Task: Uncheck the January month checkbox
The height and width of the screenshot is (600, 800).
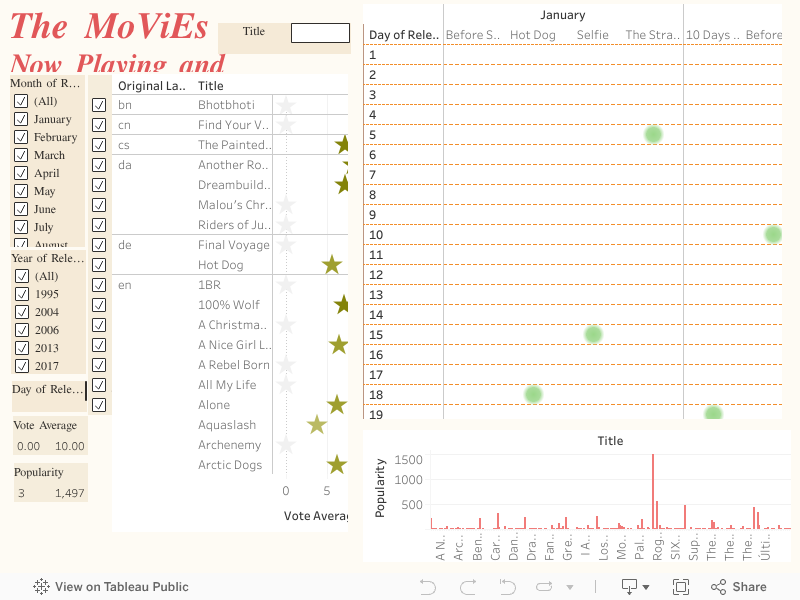Action: (21, 119)
